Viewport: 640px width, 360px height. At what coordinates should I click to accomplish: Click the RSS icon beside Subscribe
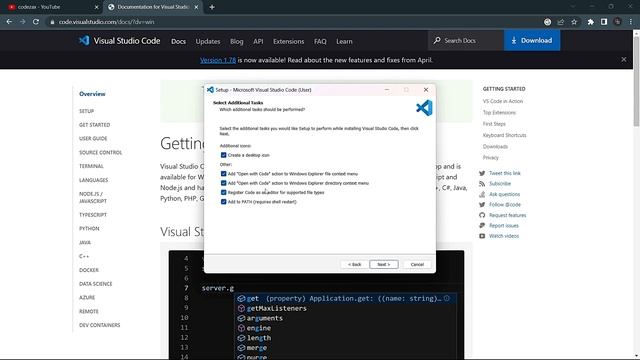[482, 184]
